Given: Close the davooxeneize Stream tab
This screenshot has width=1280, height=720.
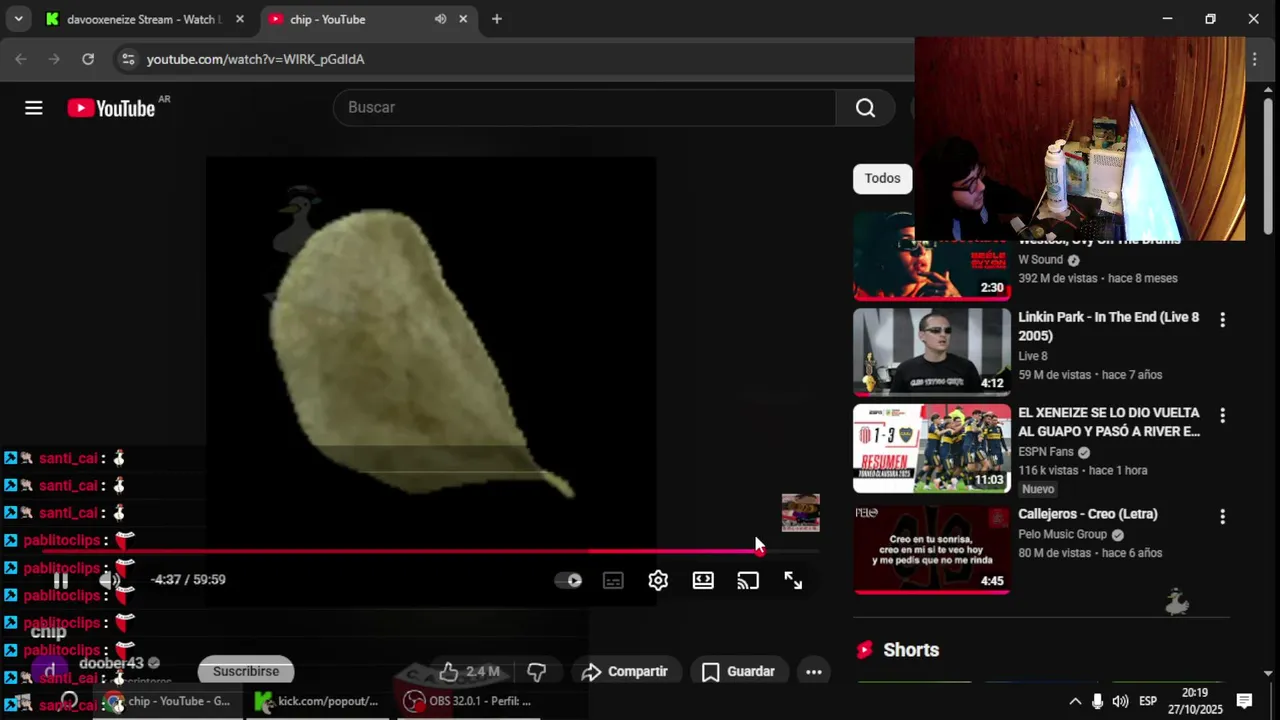Looking at the screenshot, I should [240, 19].
